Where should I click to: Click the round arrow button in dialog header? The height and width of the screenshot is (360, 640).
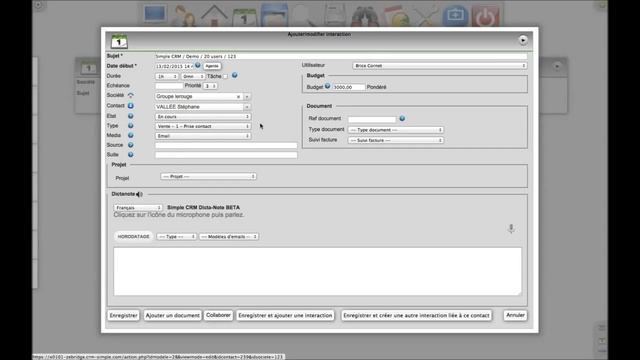tap(523, 40)
